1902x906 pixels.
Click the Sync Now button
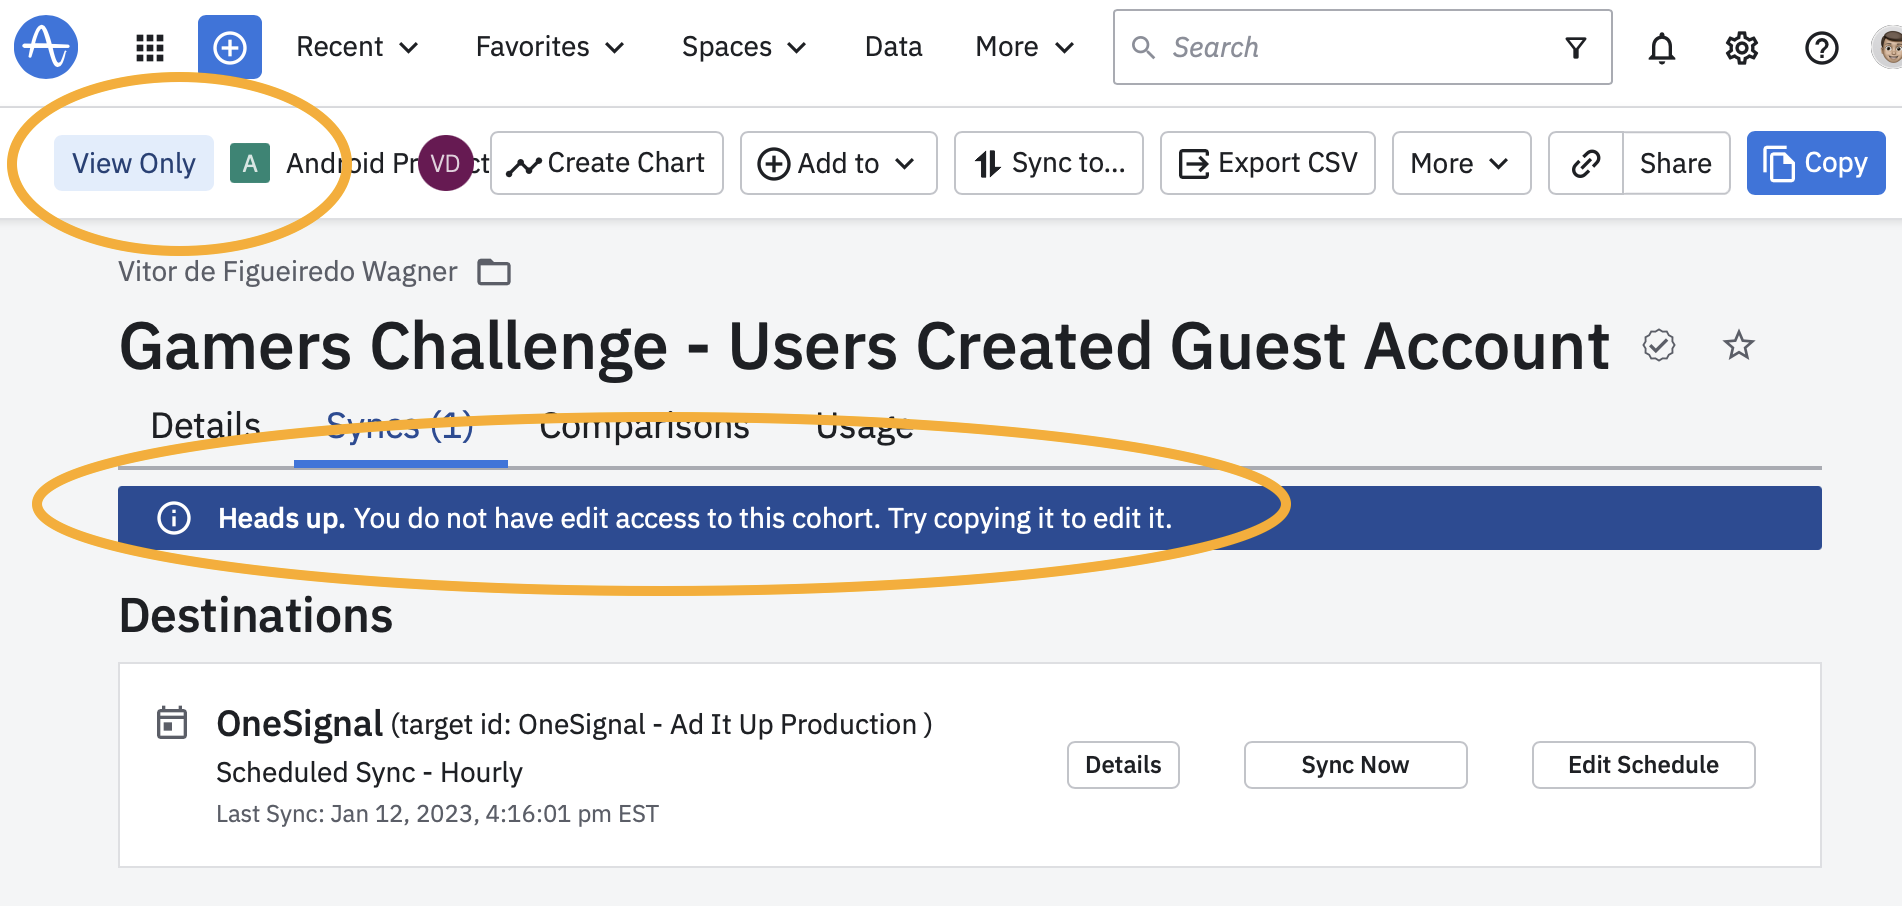tap(1355, 765)
